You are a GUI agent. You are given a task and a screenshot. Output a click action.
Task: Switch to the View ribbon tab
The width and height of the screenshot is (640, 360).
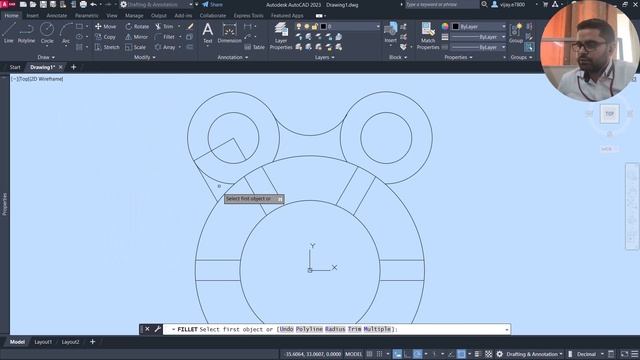[x=111, y=16]
